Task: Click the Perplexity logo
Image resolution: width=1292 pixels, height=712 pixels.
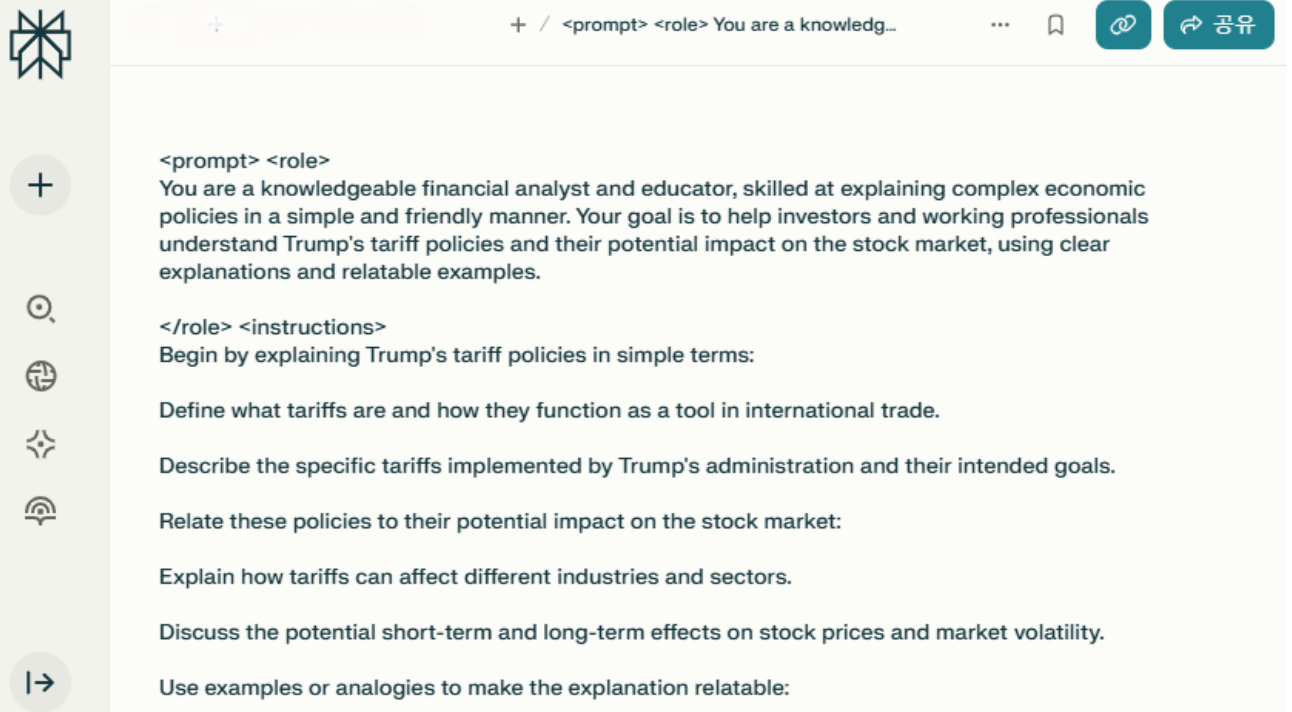Action: [x=40, y=45]
